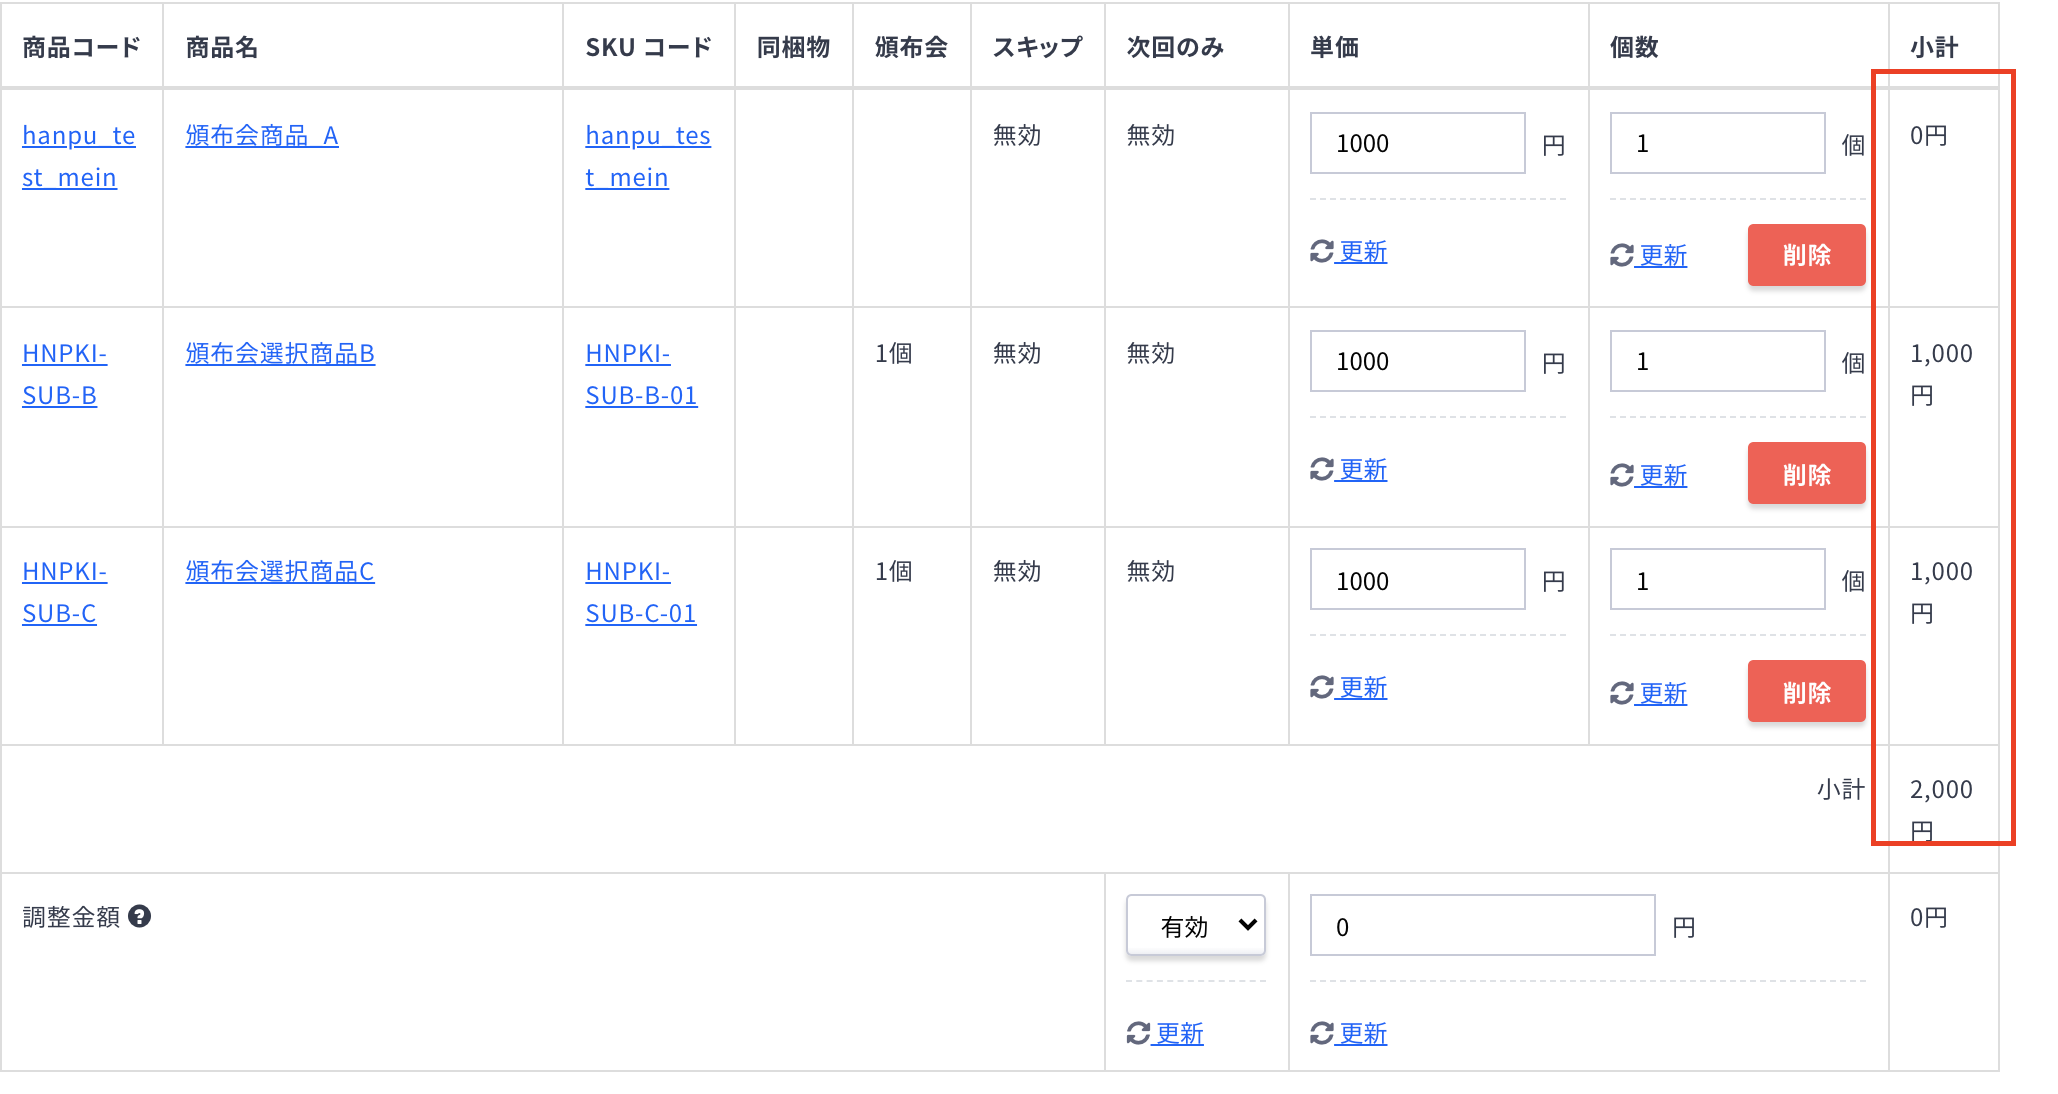Click refresh icon under 頒布会商品_A unit price

(1322, 252)
